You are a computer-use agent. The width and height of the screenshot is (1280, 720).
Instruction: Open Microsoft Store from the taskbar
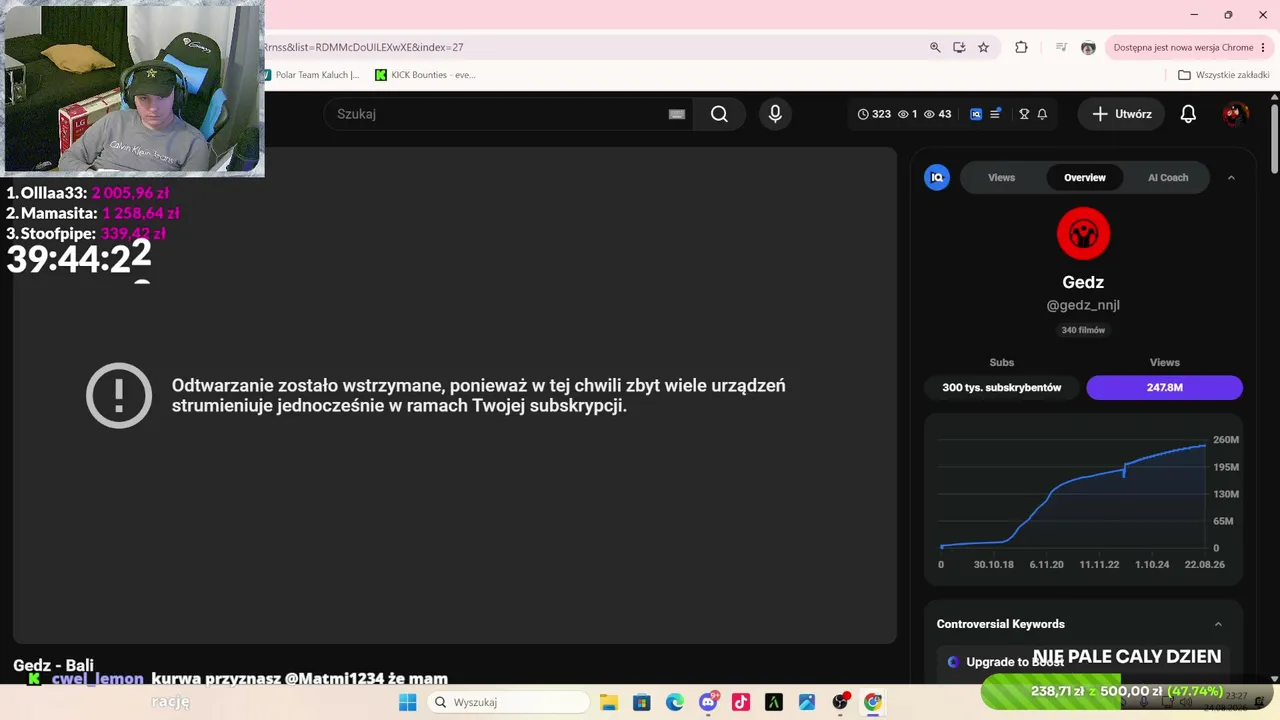tap(642, 702)
